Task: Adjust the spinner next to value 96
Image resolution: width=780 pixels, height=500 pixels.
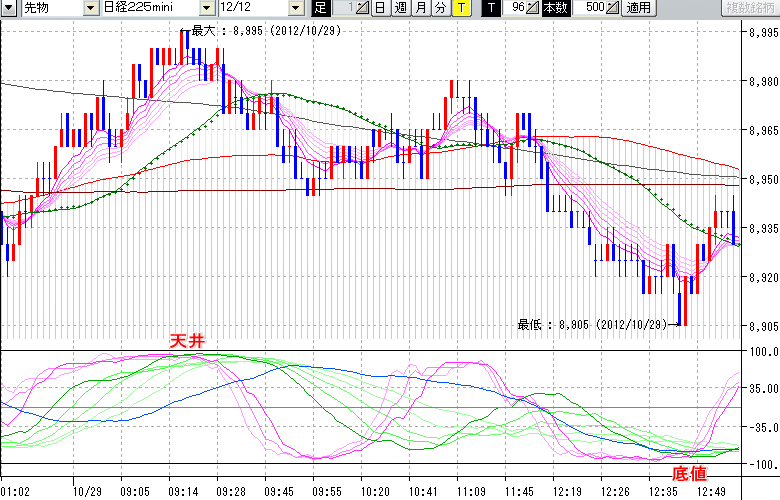Action: click(x=532, y=8)
